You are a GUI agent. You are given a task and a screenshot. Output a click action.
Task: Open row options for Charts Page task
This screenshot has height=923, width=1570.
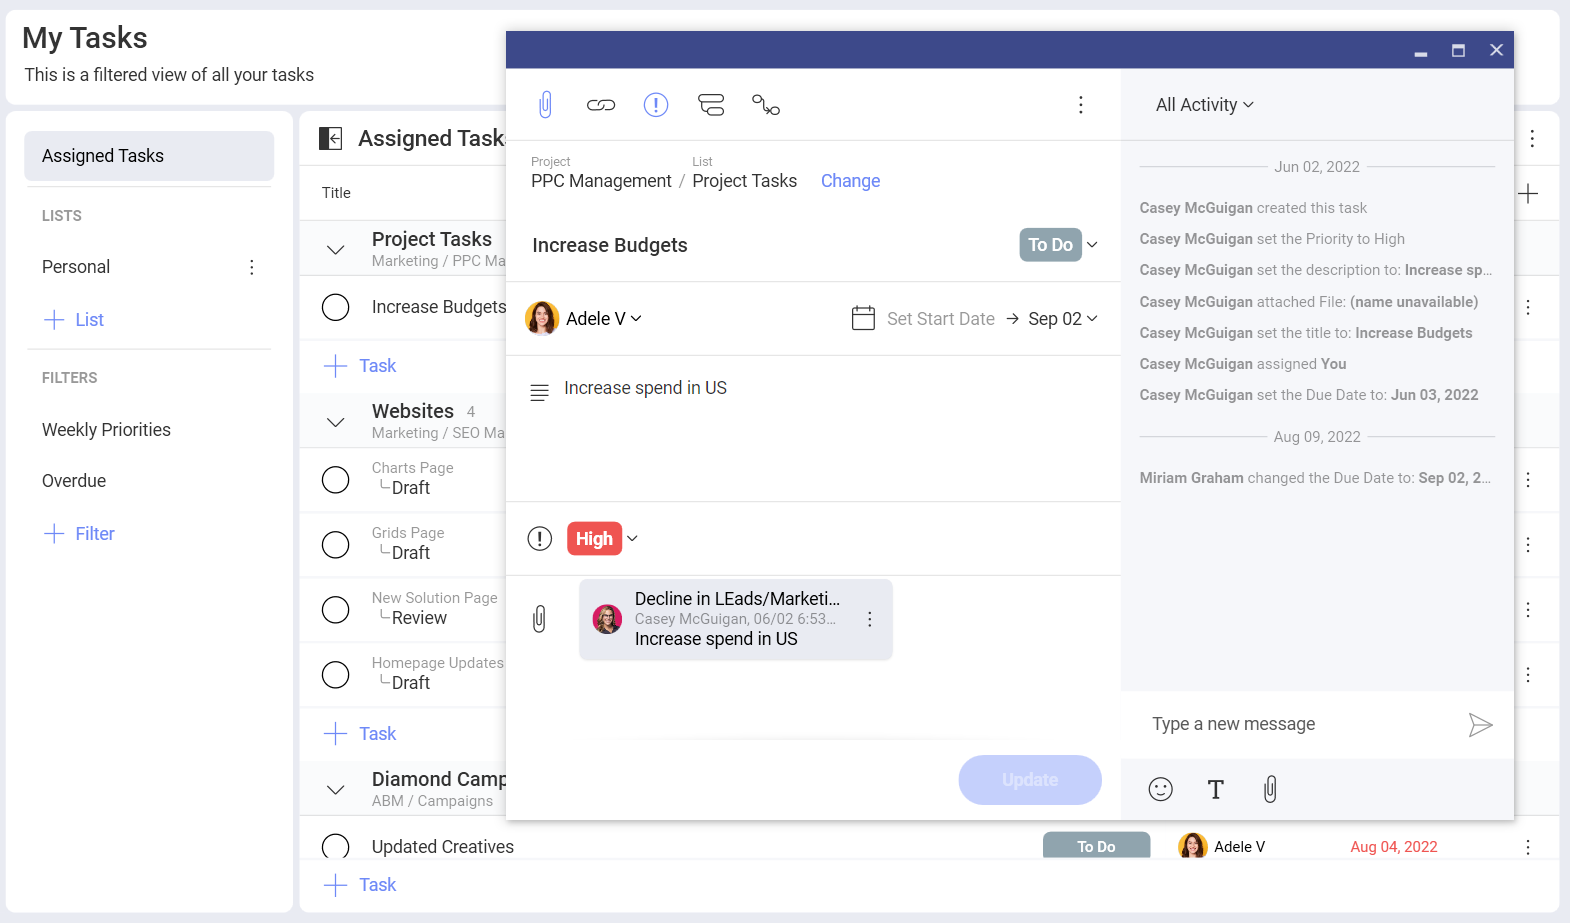1528,480
